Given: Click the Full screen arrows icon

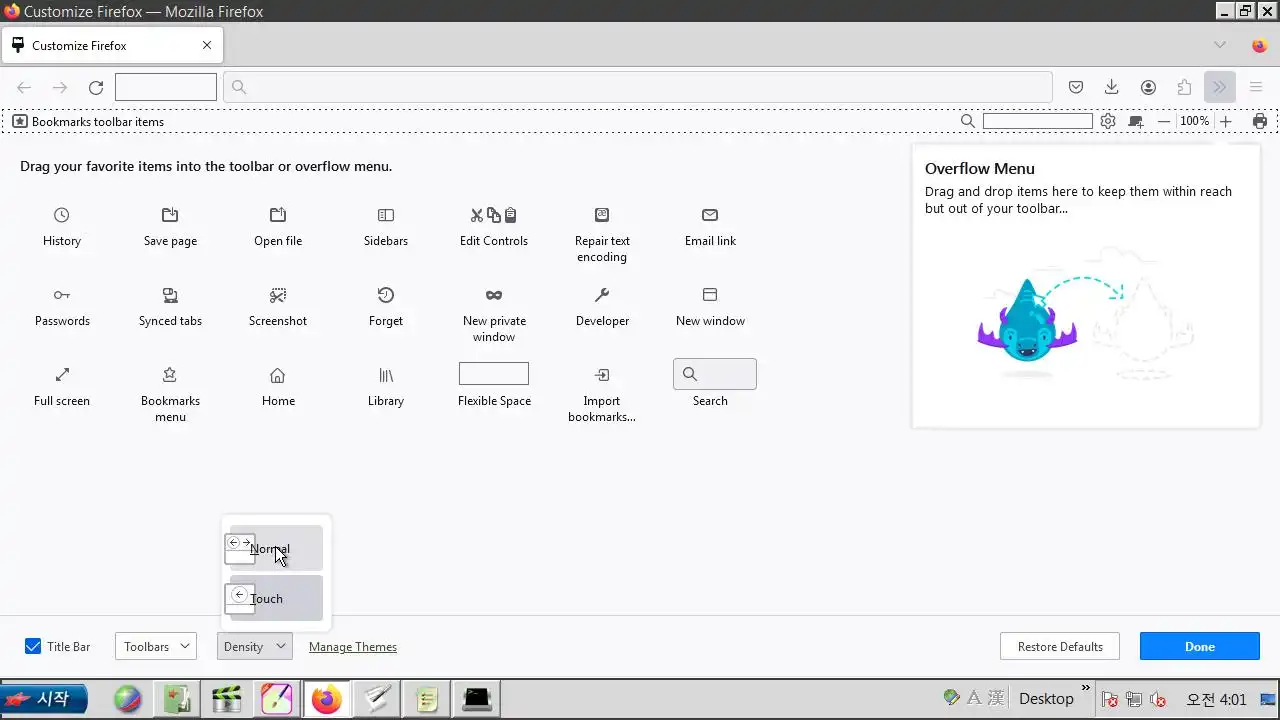Looking at the screenshot, I should pos(62,375).
